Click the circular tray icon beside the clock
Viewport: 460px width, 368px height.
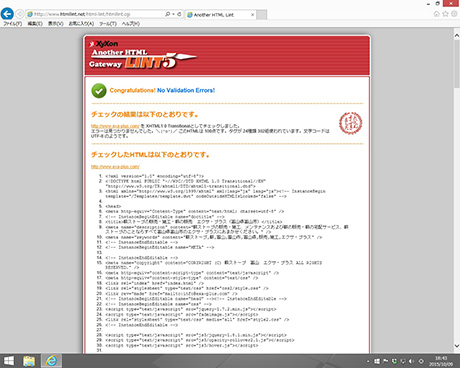click(421, 361)
